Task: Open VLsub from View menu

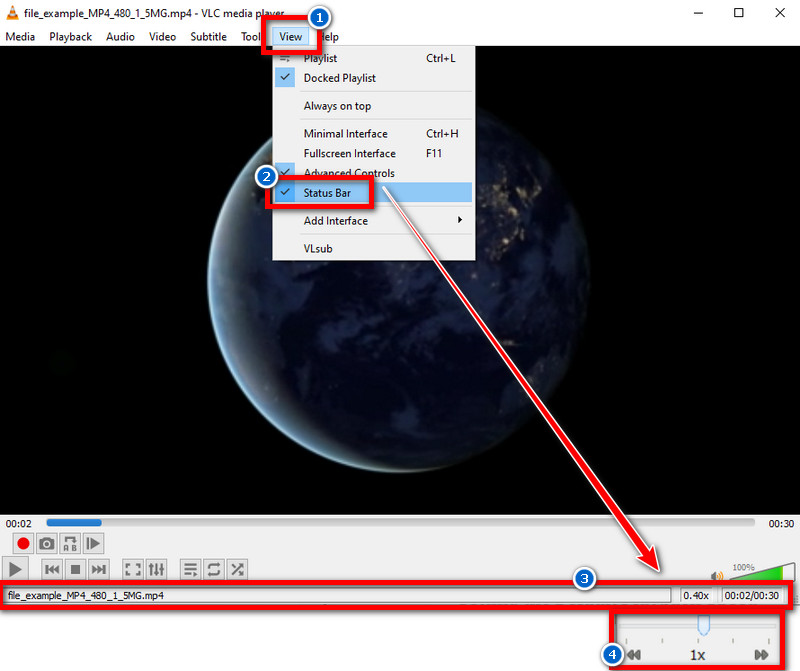Action: [x=374, y=248]
